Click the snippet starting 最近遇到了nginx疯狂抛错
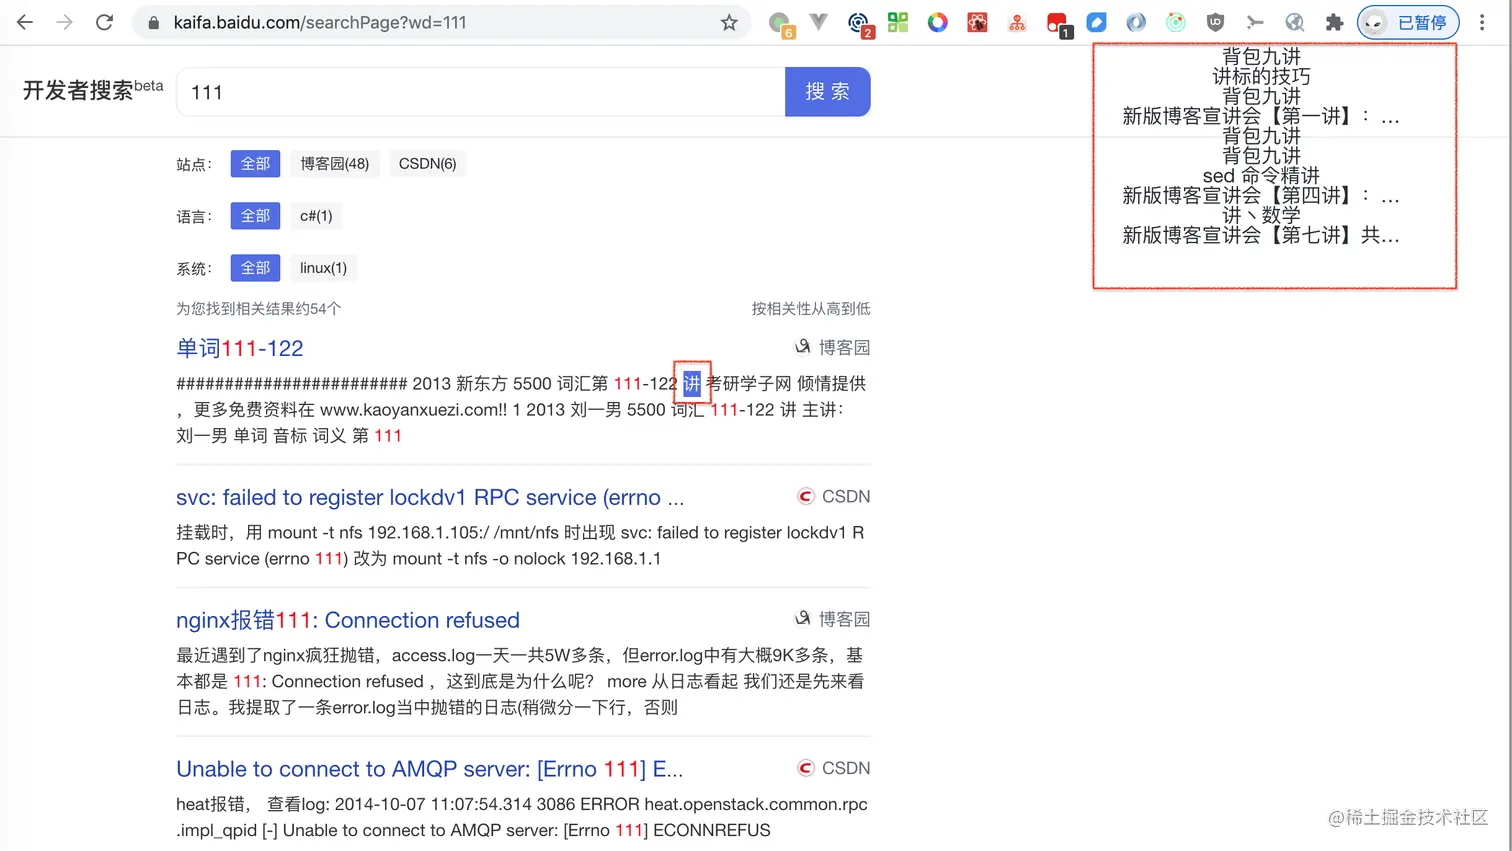The width and height of the screenshot is (1512, 851). 521,681
